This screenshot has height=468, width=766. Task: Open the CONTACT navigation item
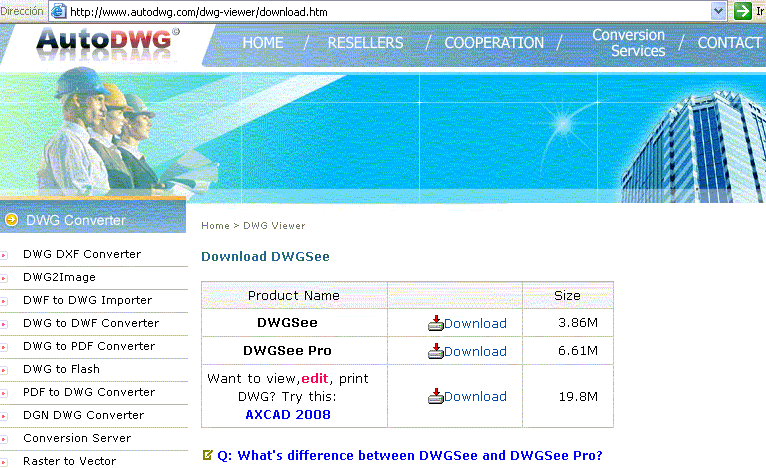pos(729,43)
